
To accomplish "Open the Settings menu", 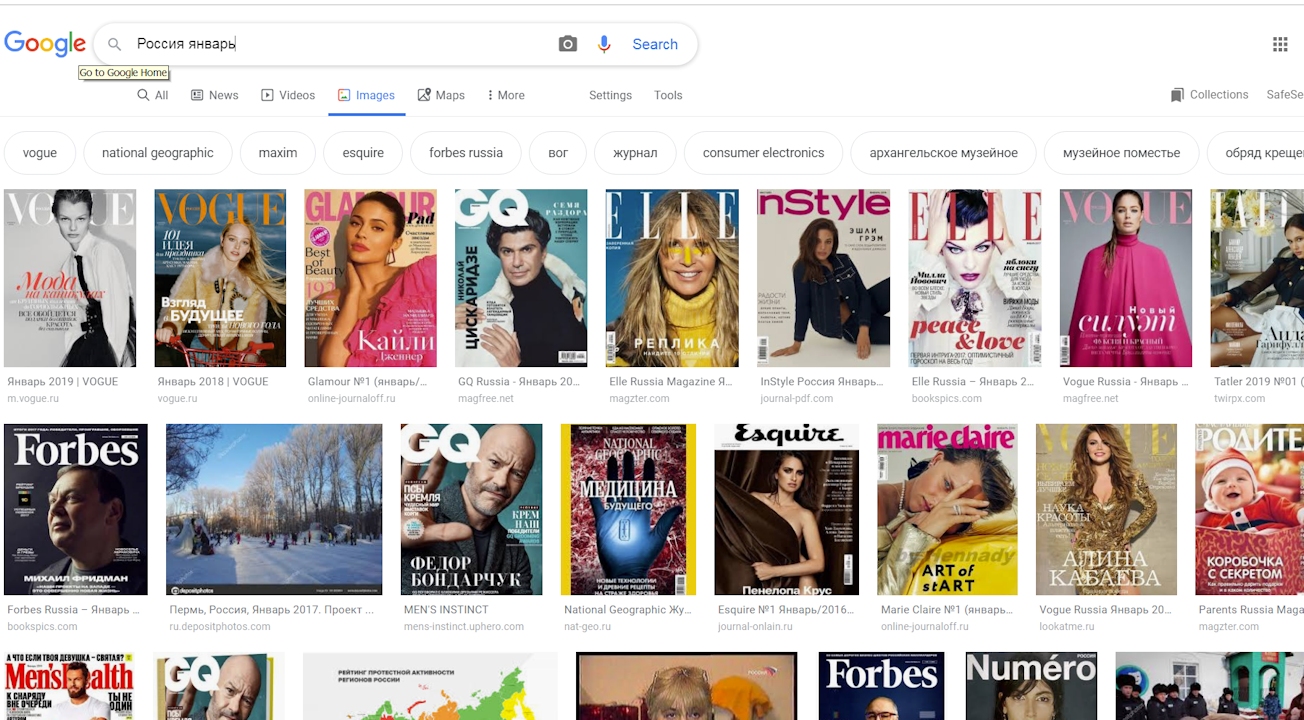I will tap(610, 95).
